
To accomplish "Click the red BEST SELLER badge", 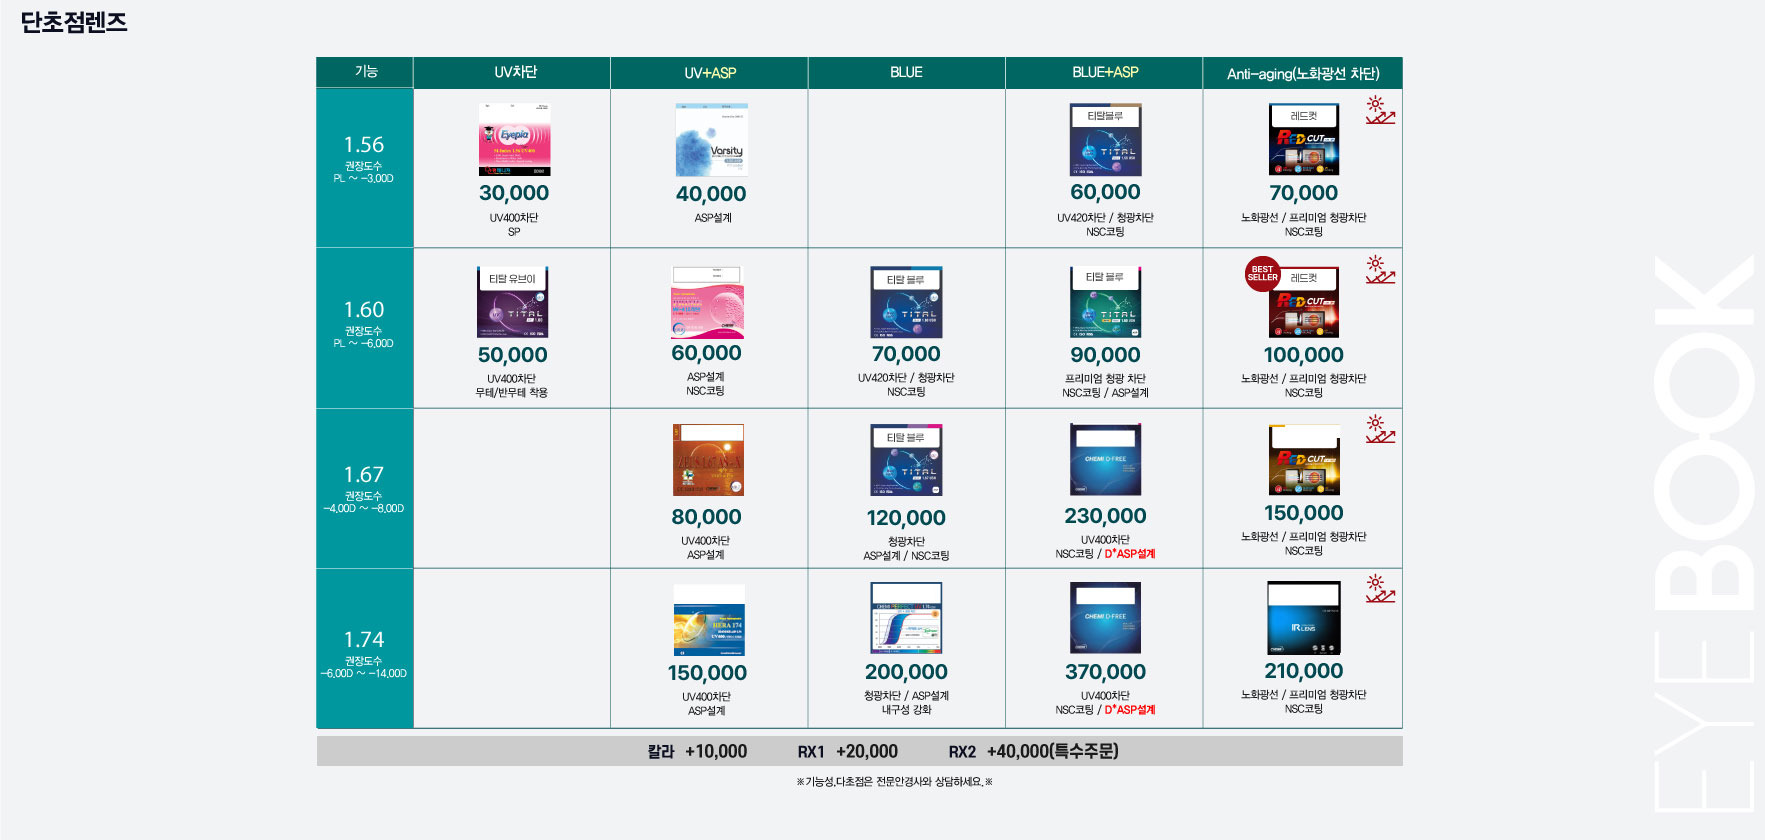I will 1262,274.
